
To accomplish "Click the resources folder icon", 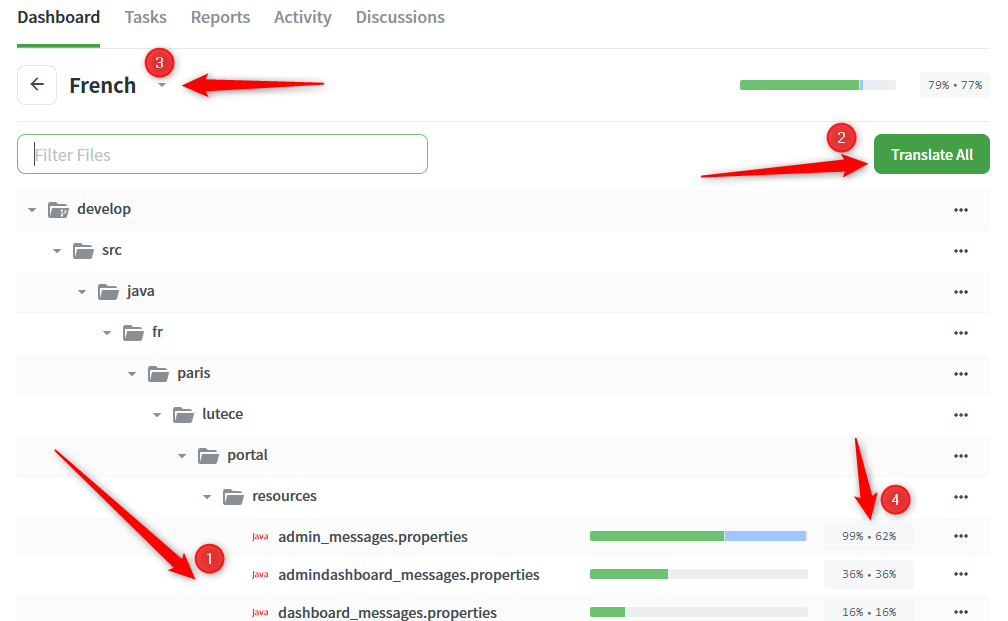I will pos(233,495).
